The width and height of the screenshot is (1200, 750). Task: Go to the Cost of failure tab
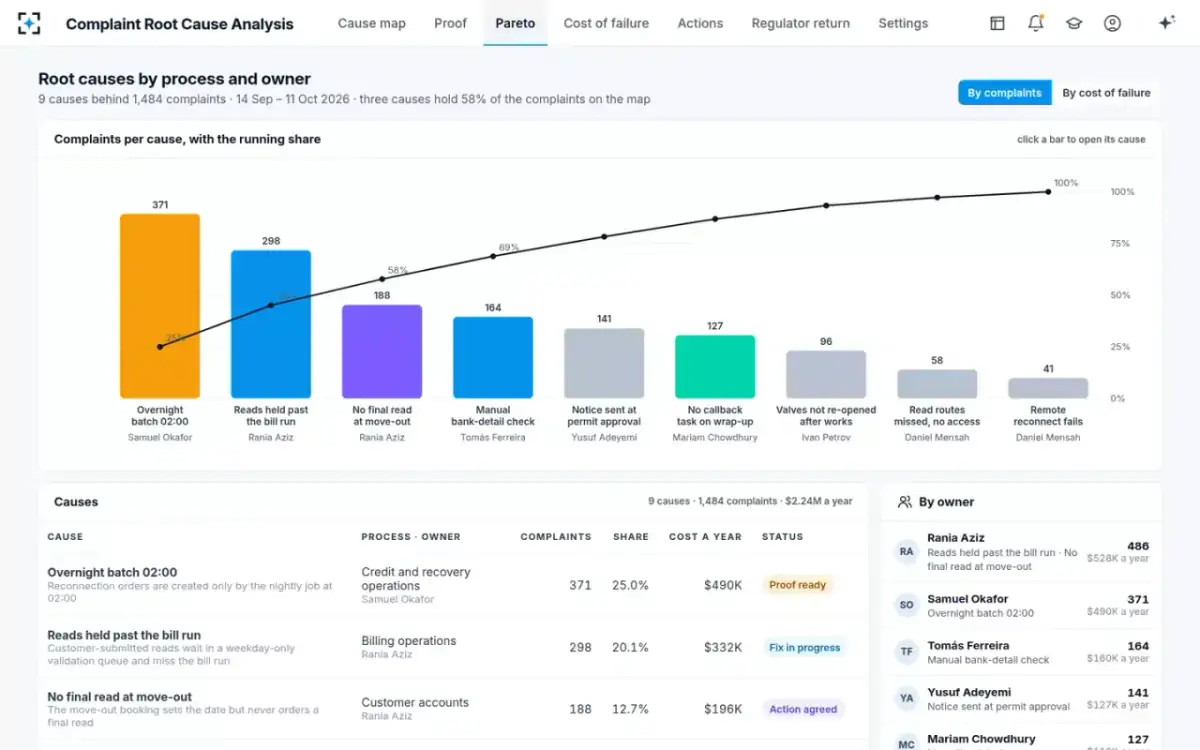(x=606, y=23)
